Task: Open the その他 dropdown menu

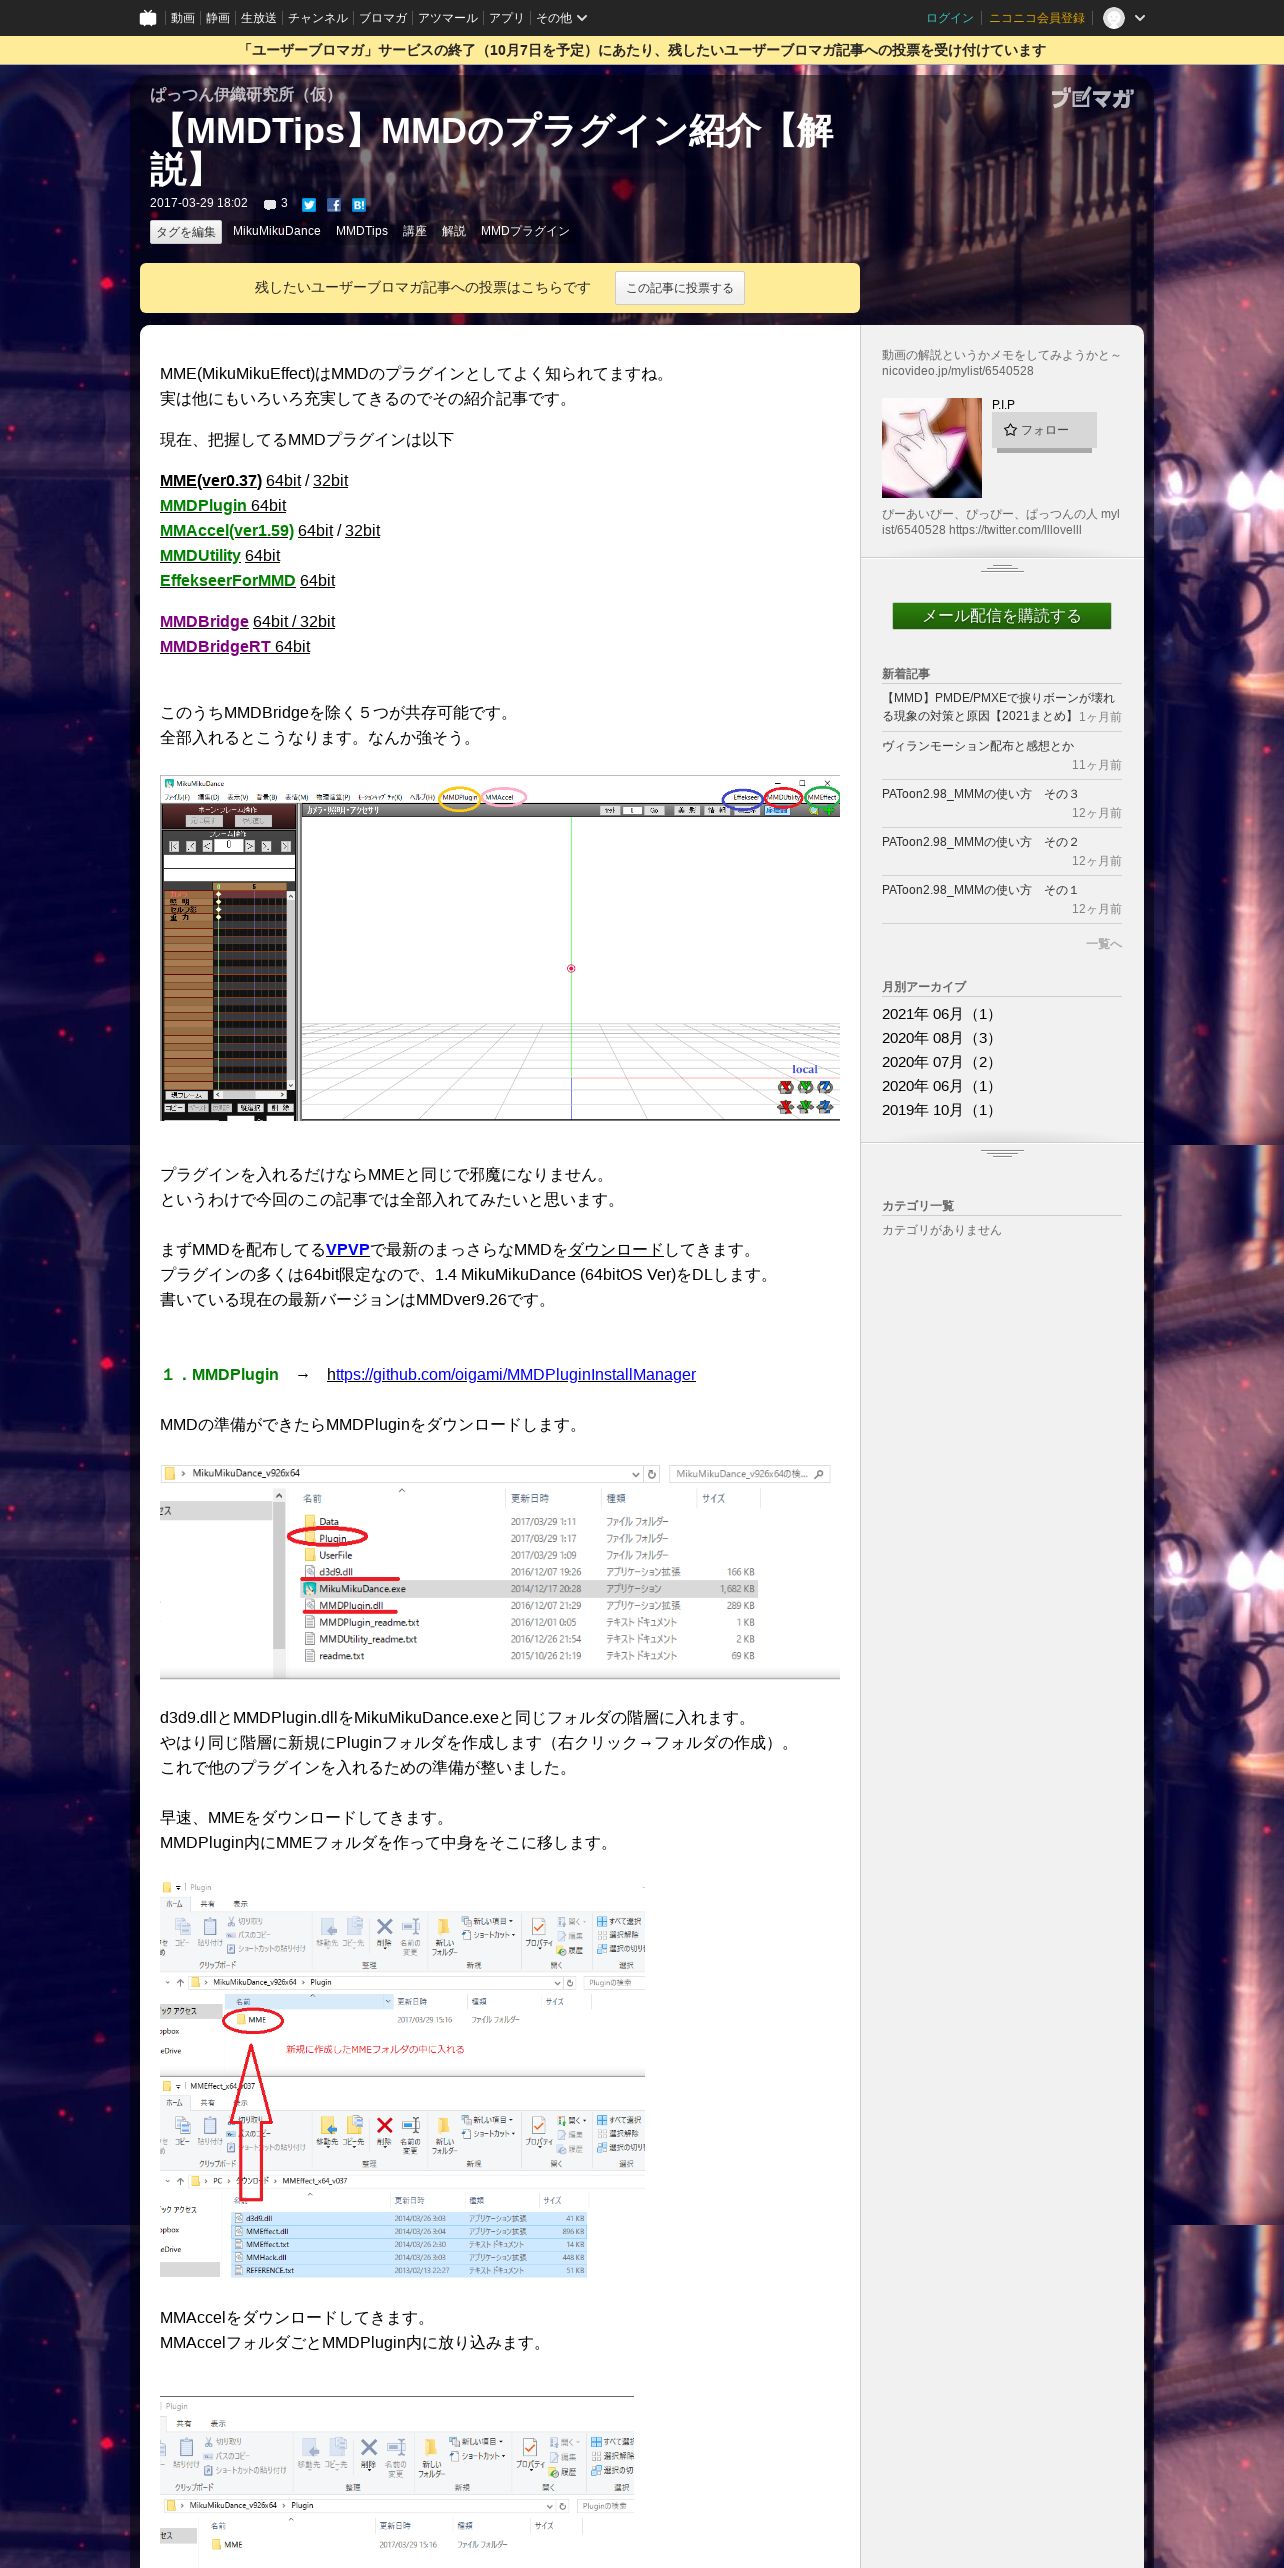Action: pyautogui.click(x=561, y=18)
